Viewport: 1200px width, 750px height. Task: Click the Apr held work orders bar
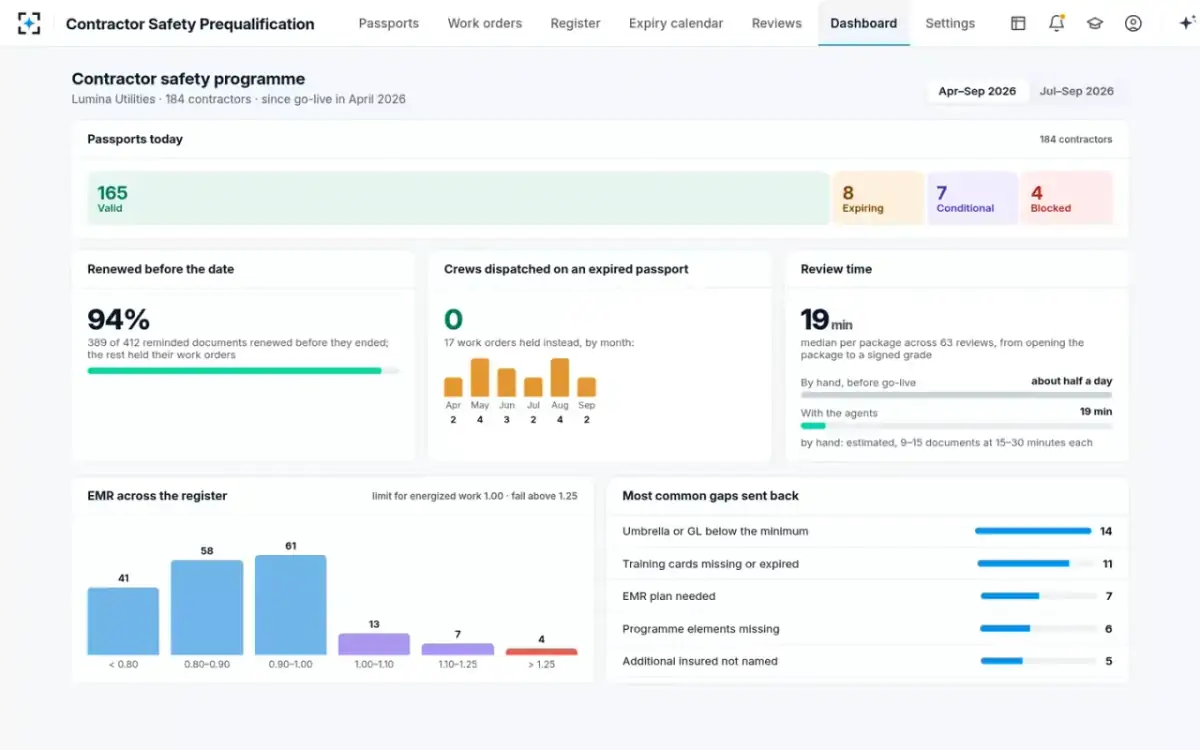[x=453, y=387]
